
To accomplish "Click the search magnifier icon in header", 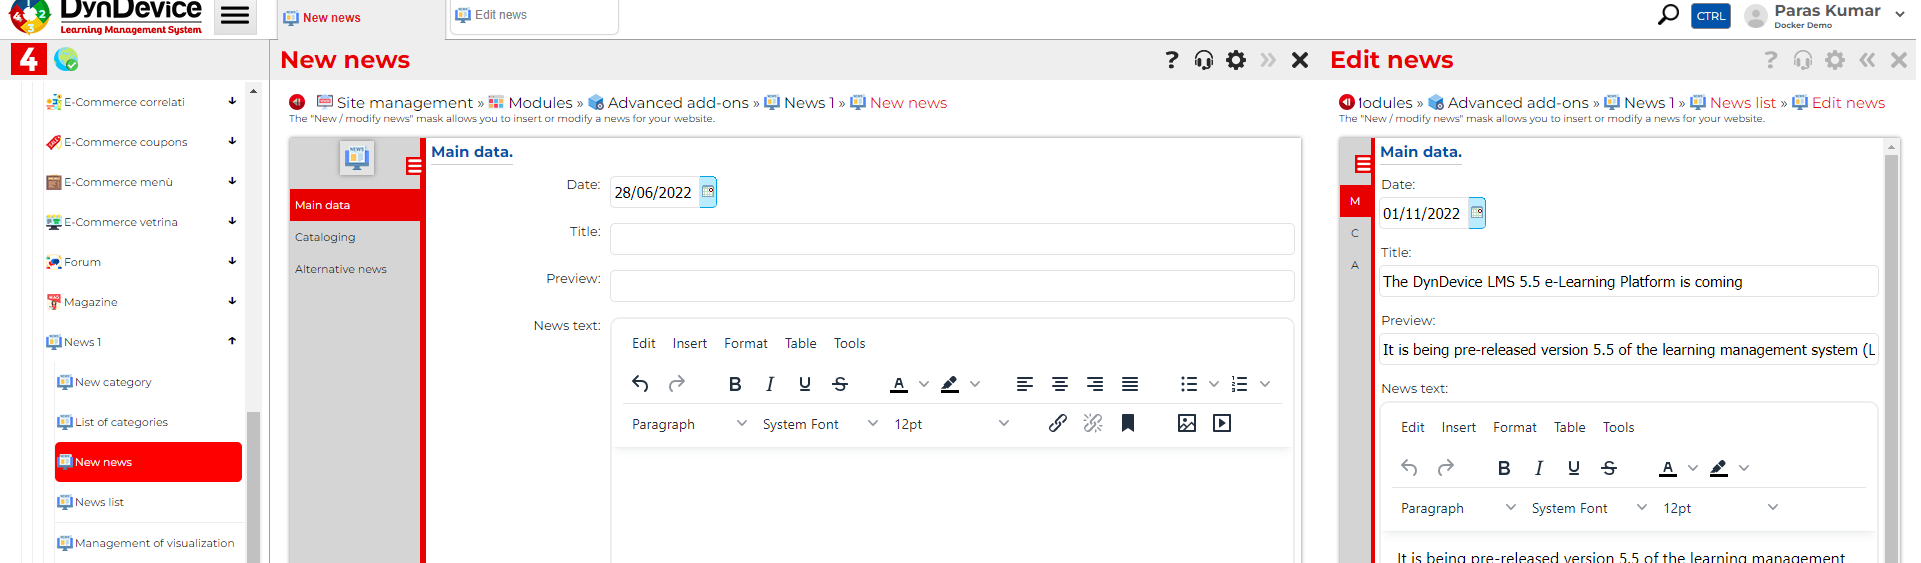I will pyautogui.click(x=1667, y=15).
